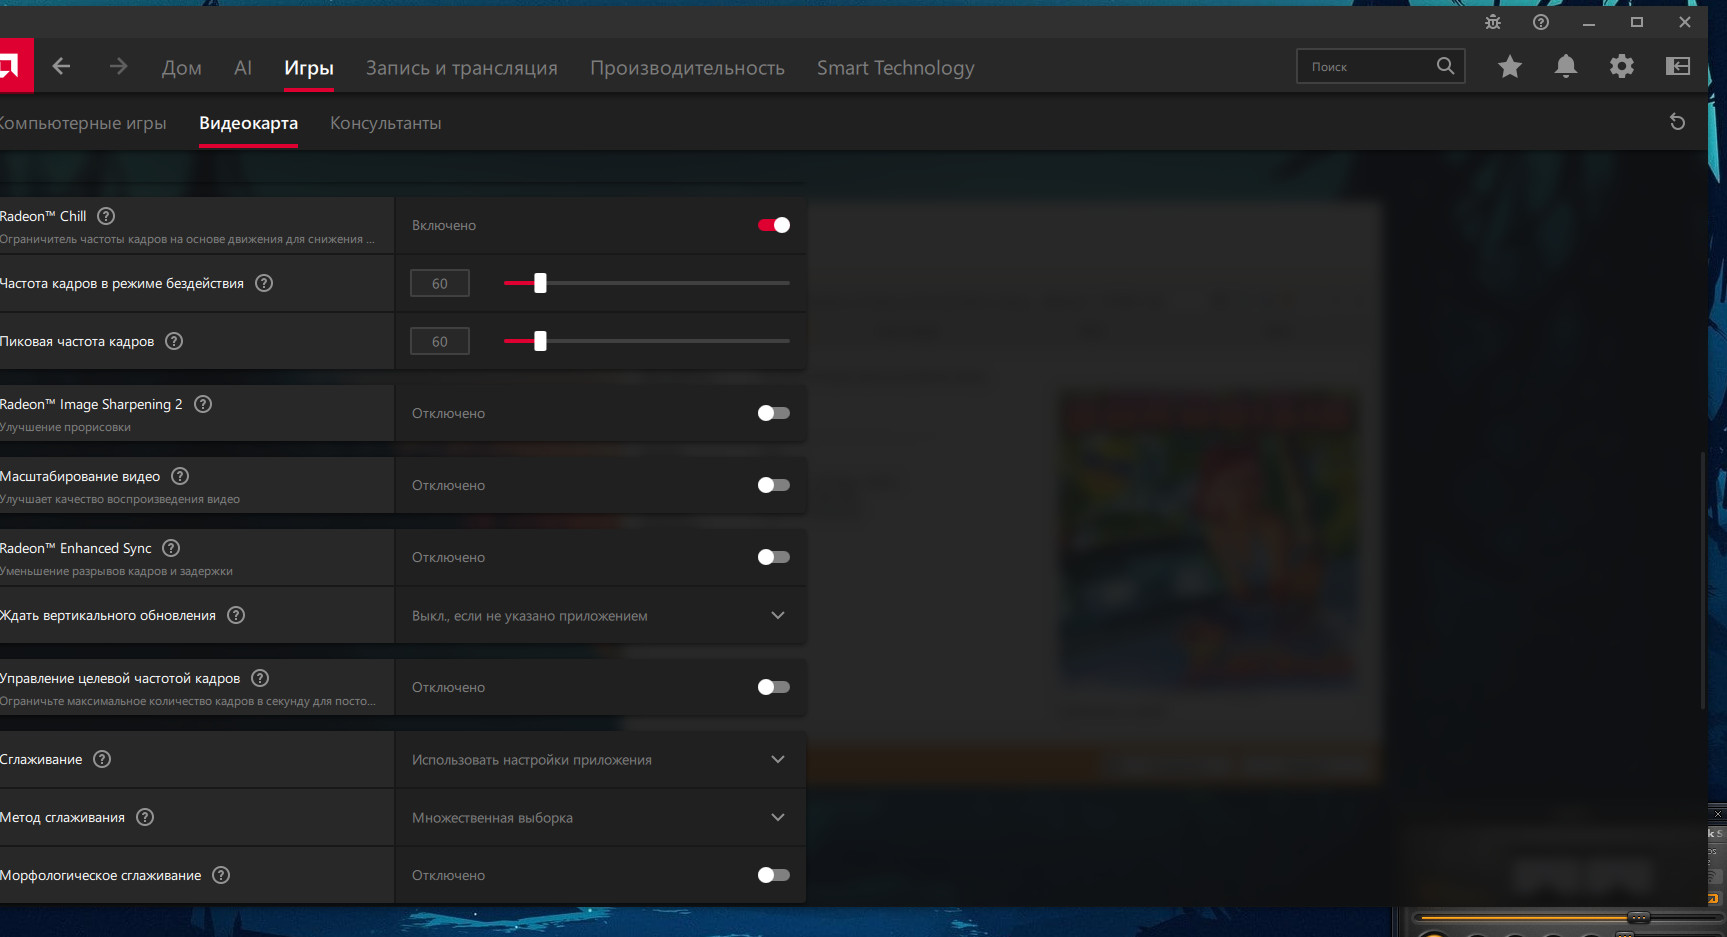Close the AMD Software window
The width and height of the screenshot is (1727, 937).
point(1685,22)
